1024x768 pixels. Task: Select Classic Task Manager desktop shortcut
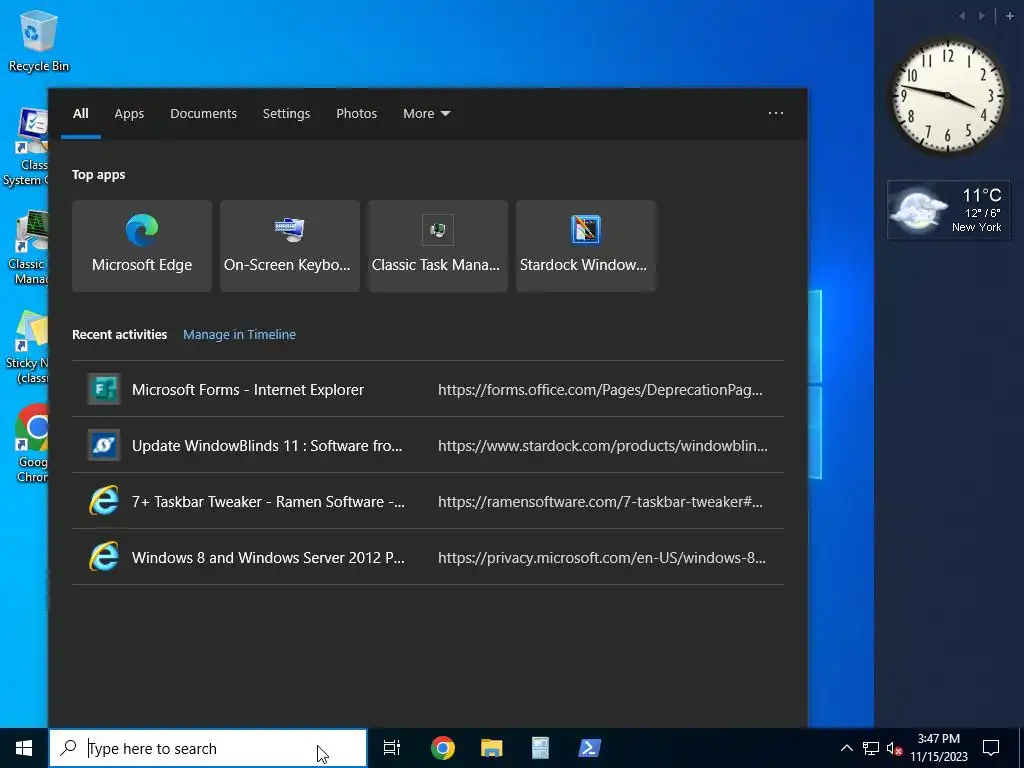(x=27, y=248)
